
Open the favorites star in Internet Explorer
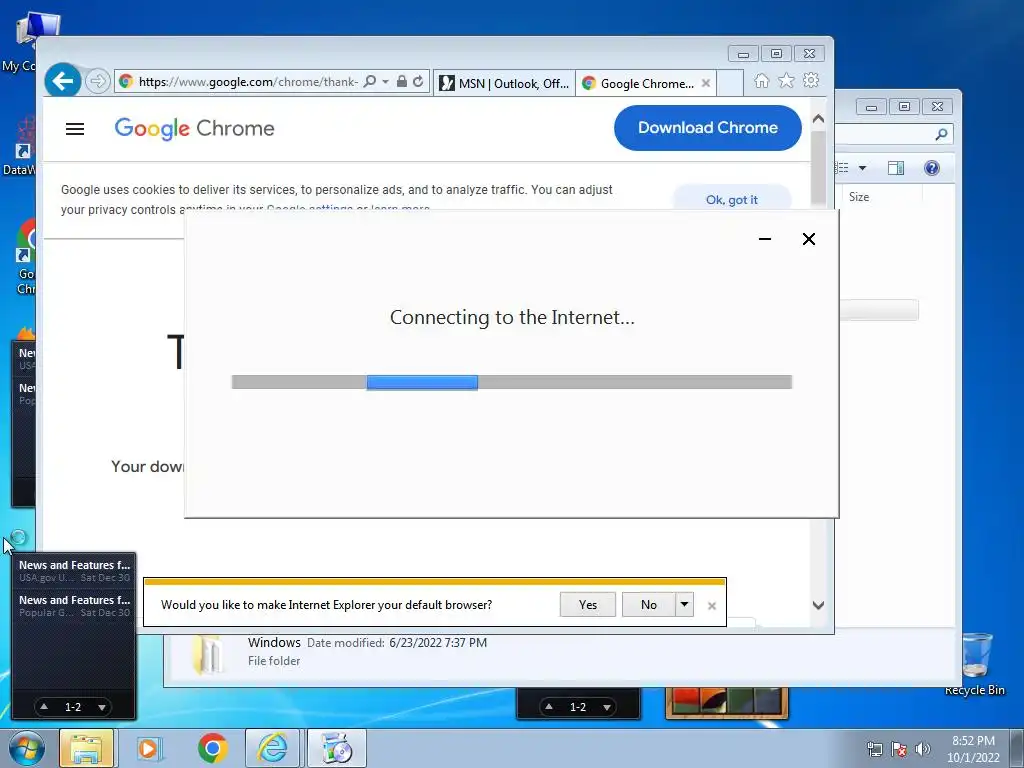tap(786, 80)
